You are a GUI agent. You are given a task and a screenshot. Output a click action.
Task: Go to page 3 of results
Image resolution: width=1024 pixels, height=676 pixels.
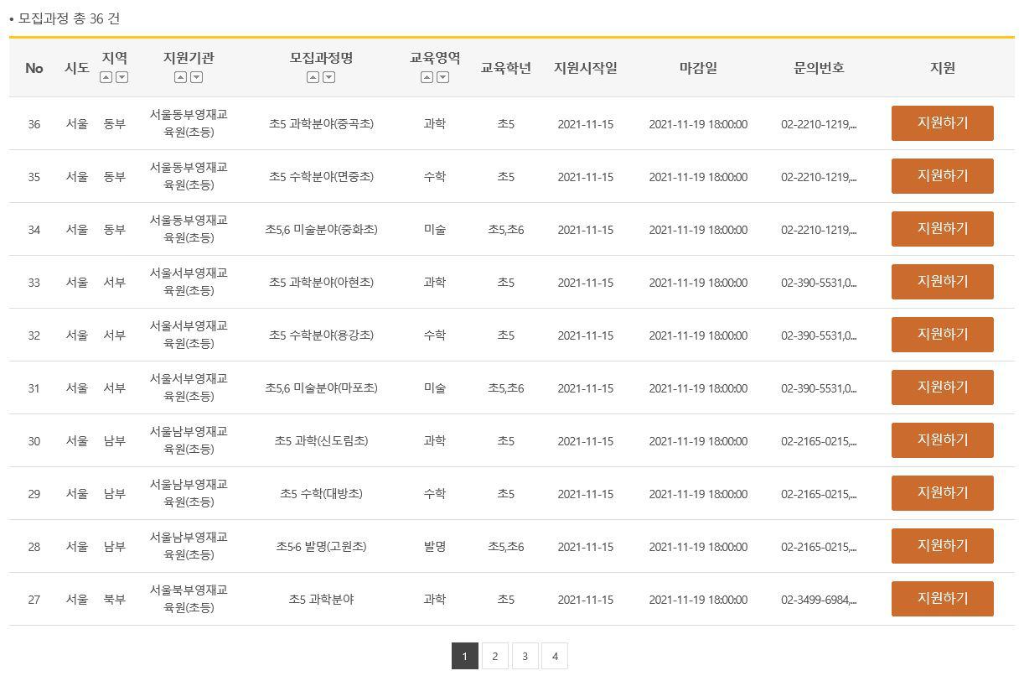pos(525,656)
